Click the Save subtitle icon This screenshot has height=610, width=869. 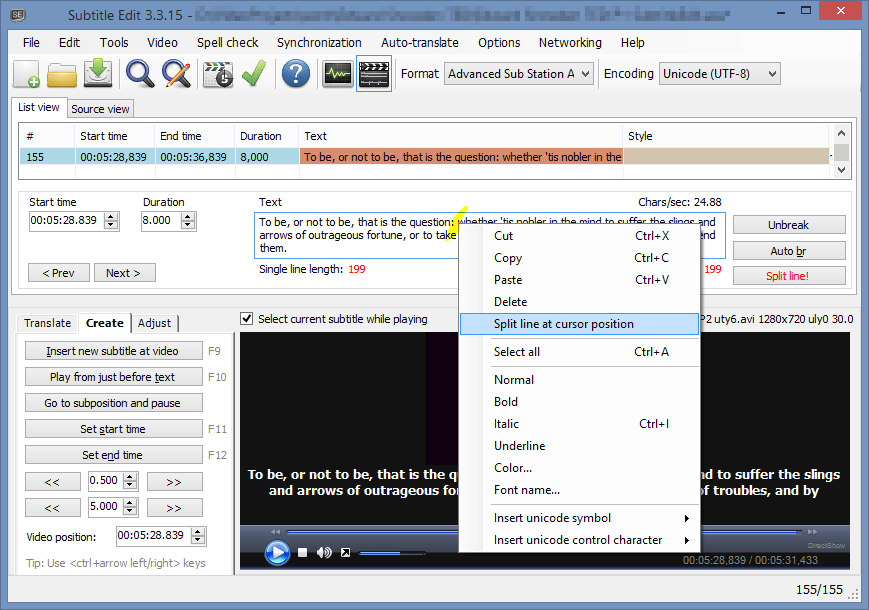pyautogui.click(x=98, y=73)
